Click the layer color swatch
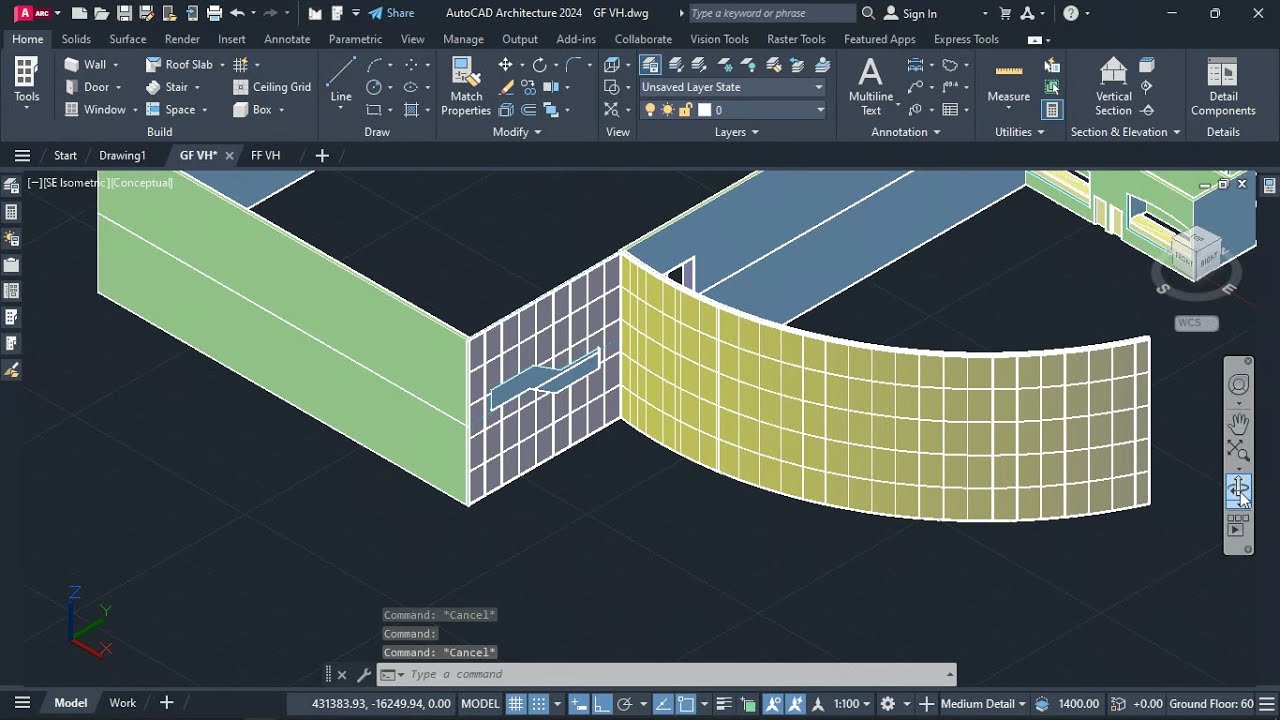The width and height of the screenshot is (1280, 720). [x=704, y=110]
